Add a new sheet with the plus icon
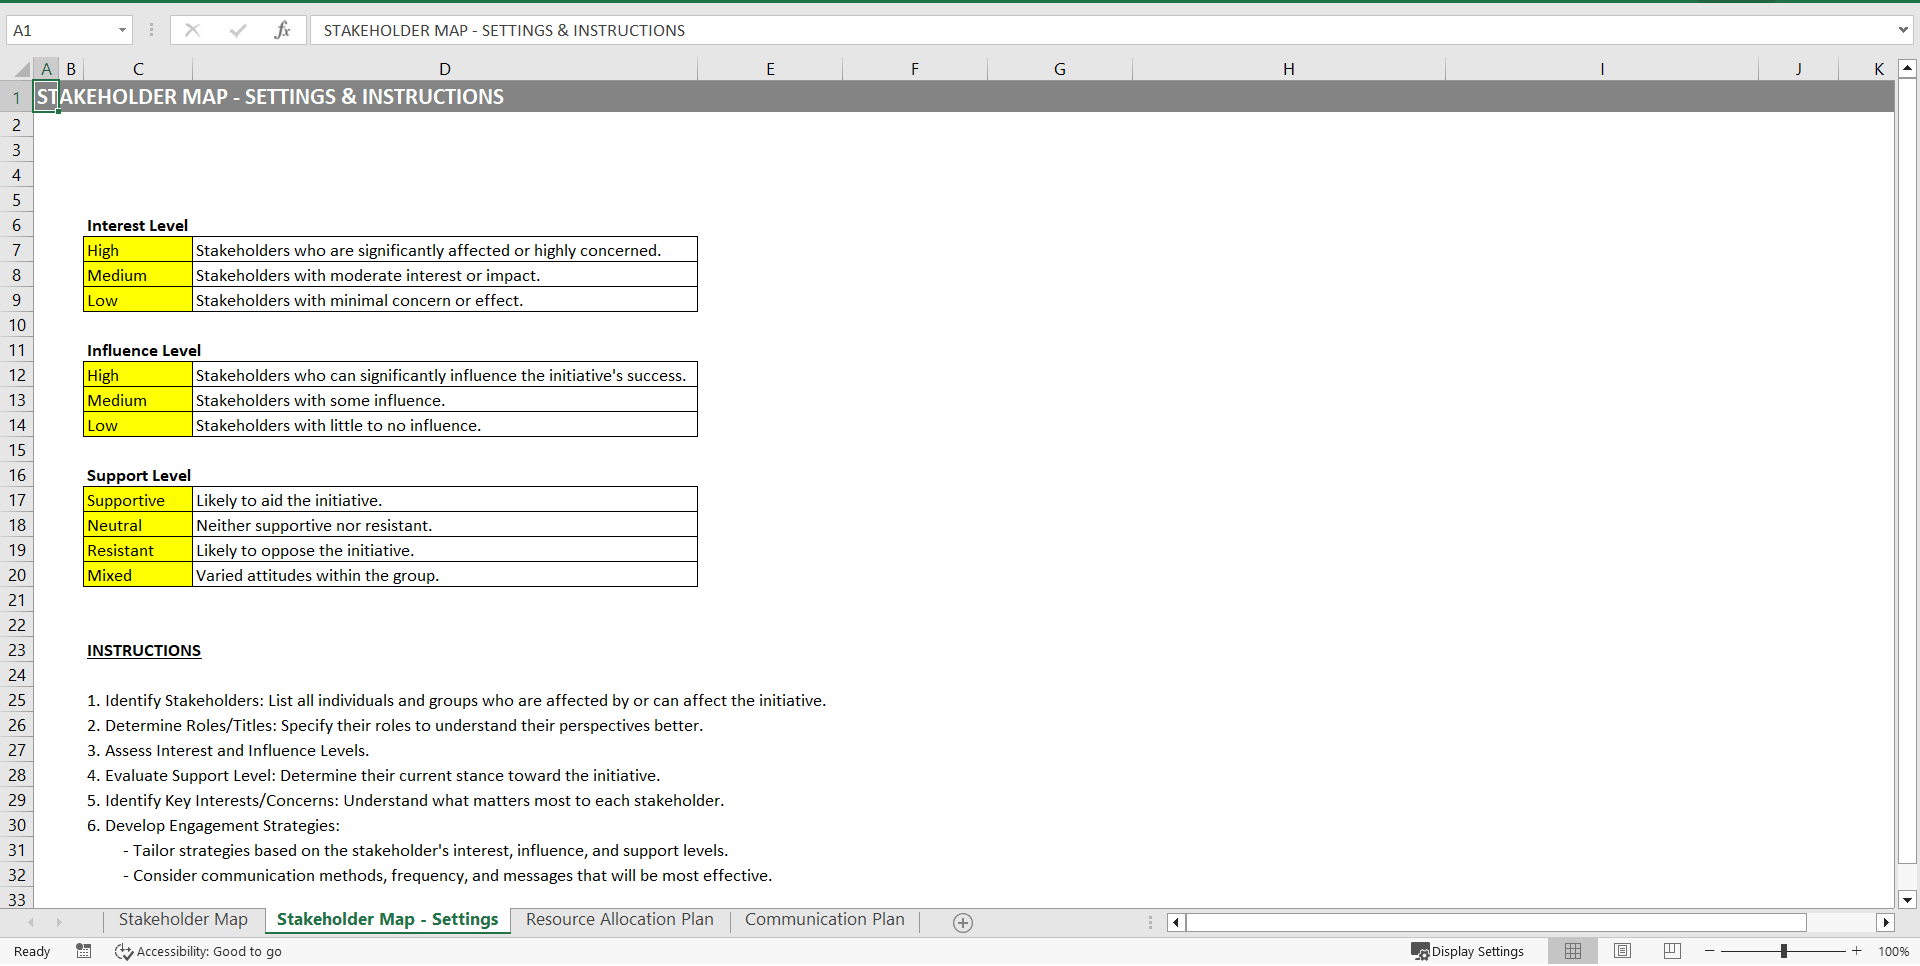1920x966 pixels. (x=963, y=923)
